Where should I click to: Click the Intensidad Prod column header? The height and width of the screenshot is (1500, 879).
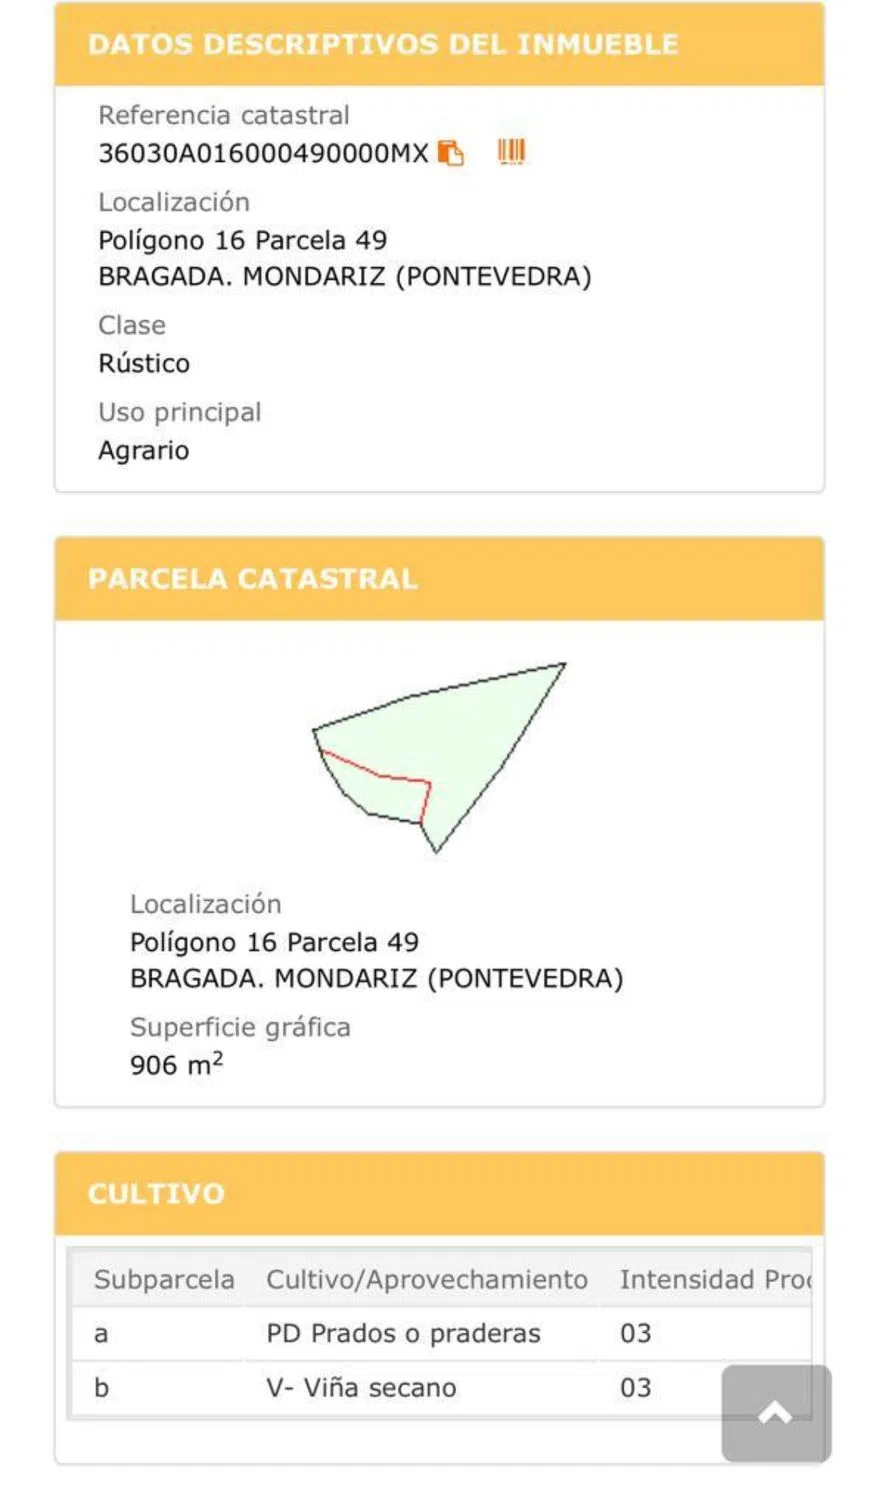(x=712, y=1280)
